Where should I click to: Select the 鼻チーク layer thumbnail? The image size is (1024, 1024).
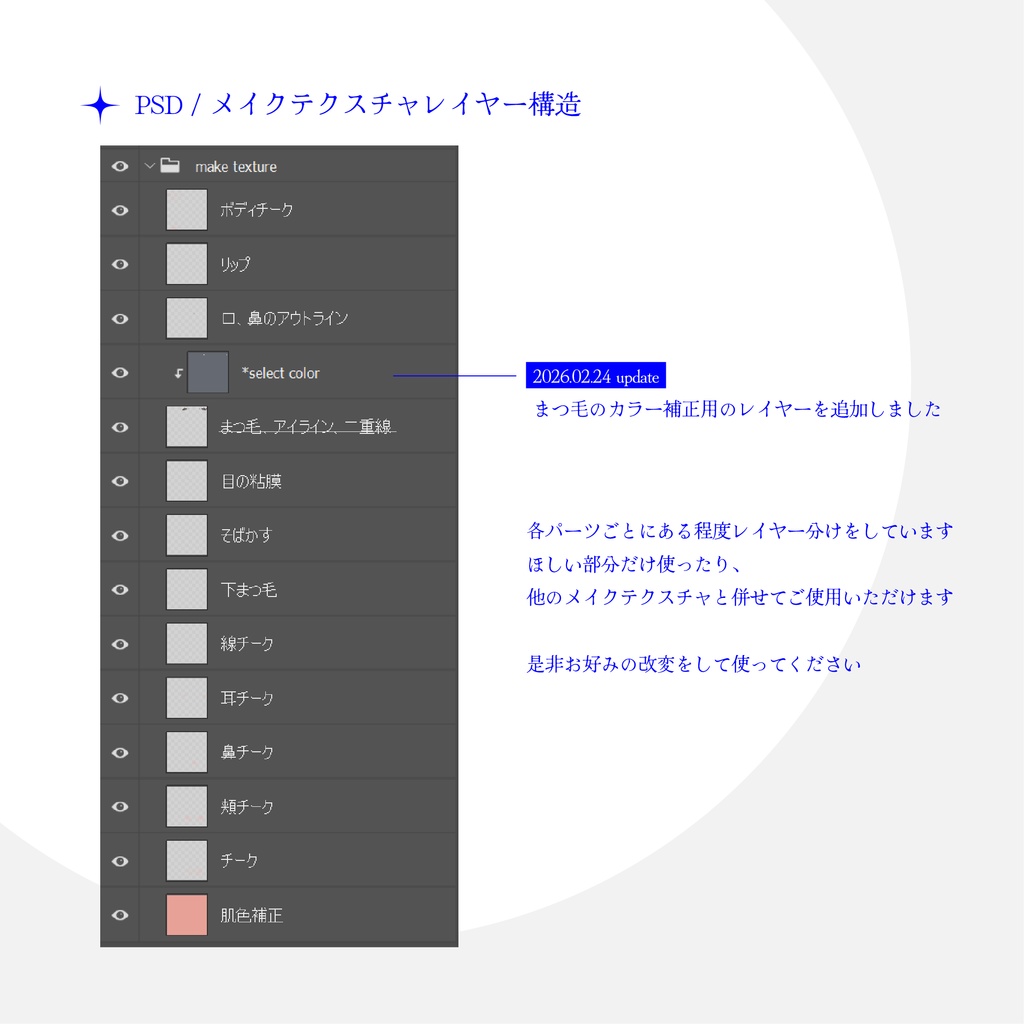[x=187, y=752]
